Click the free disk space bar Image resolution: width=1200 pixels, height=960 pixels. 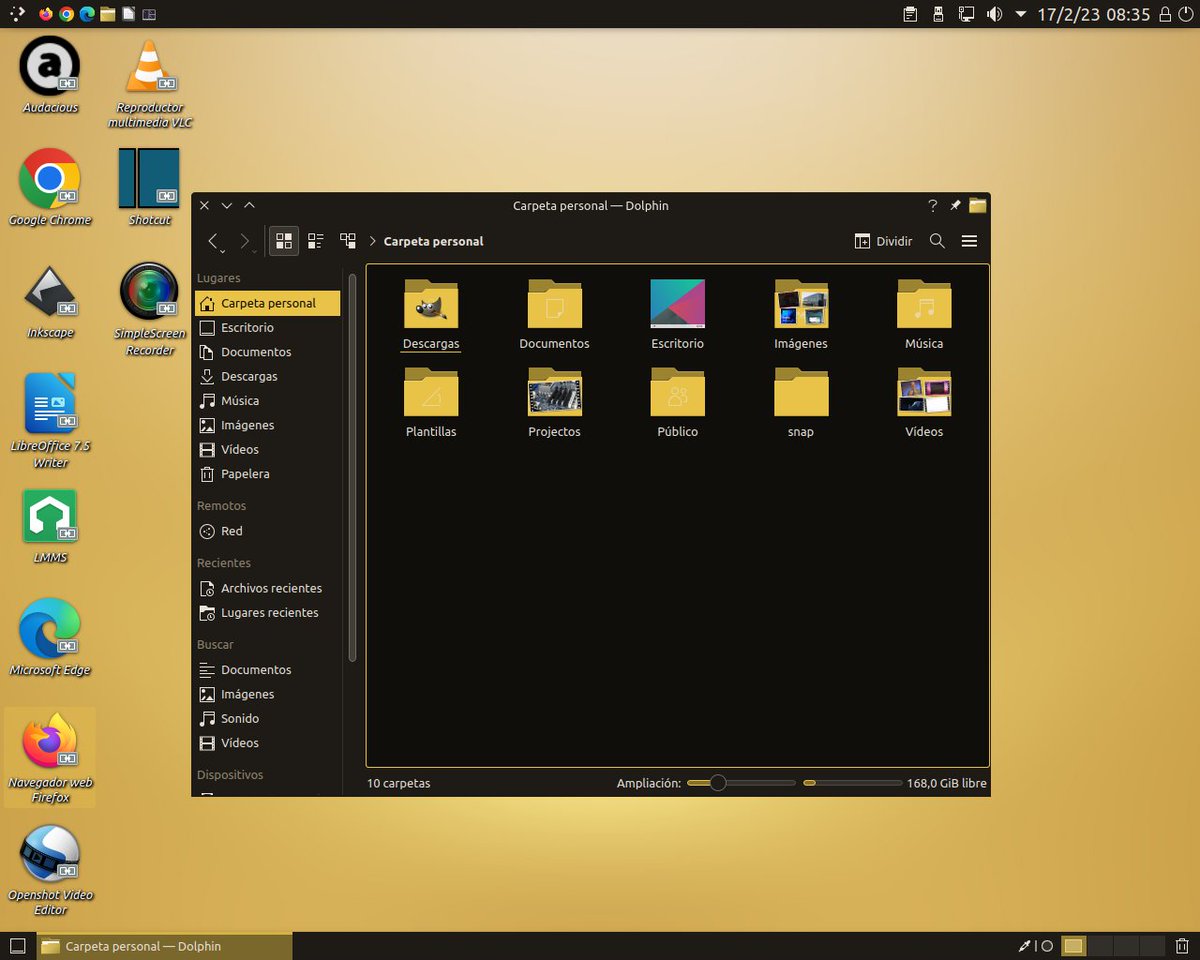(x=852, y=783)
